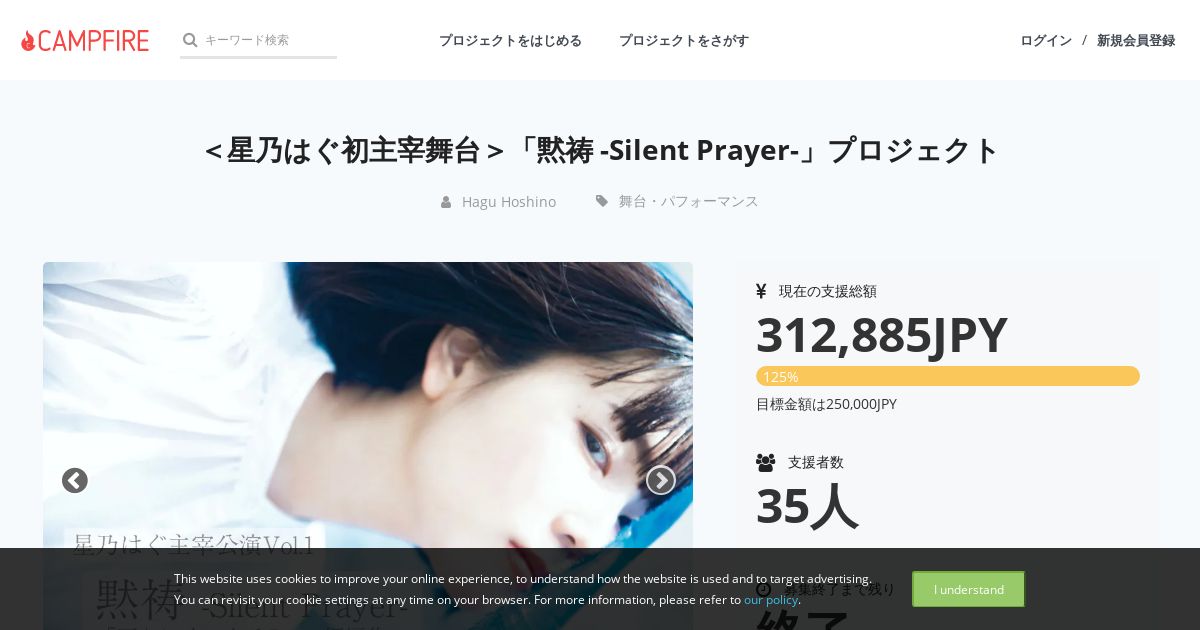Open 舞台・パフォーマンス category link
The width and height of the screenshot is (1200, 630).
point(688,201)
